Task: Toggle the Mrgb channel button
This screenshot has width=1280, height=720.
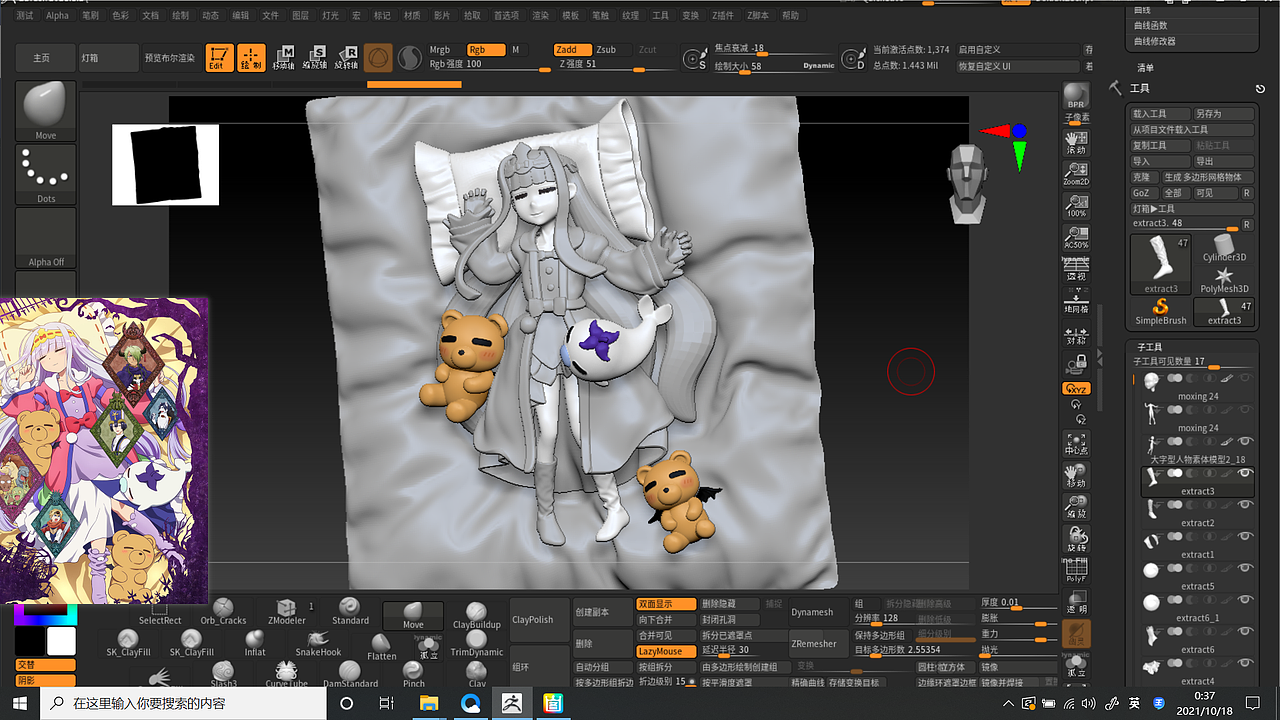Action: coord(440,50)
